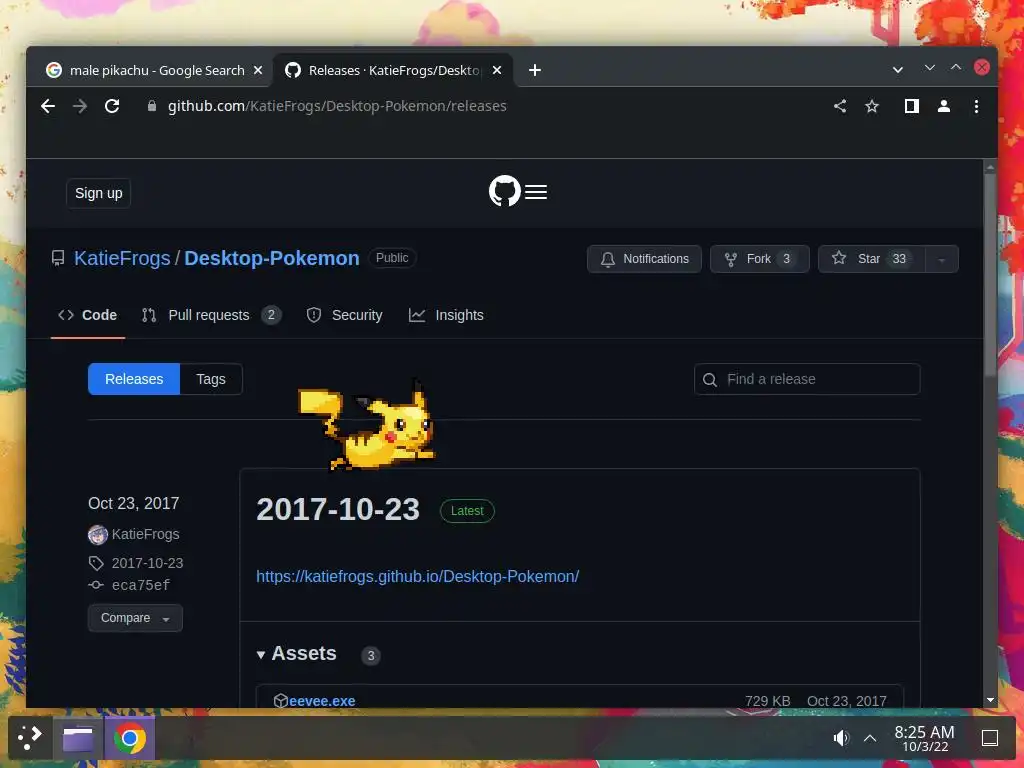Close the male pikachu Google tab

coord(258,70)
